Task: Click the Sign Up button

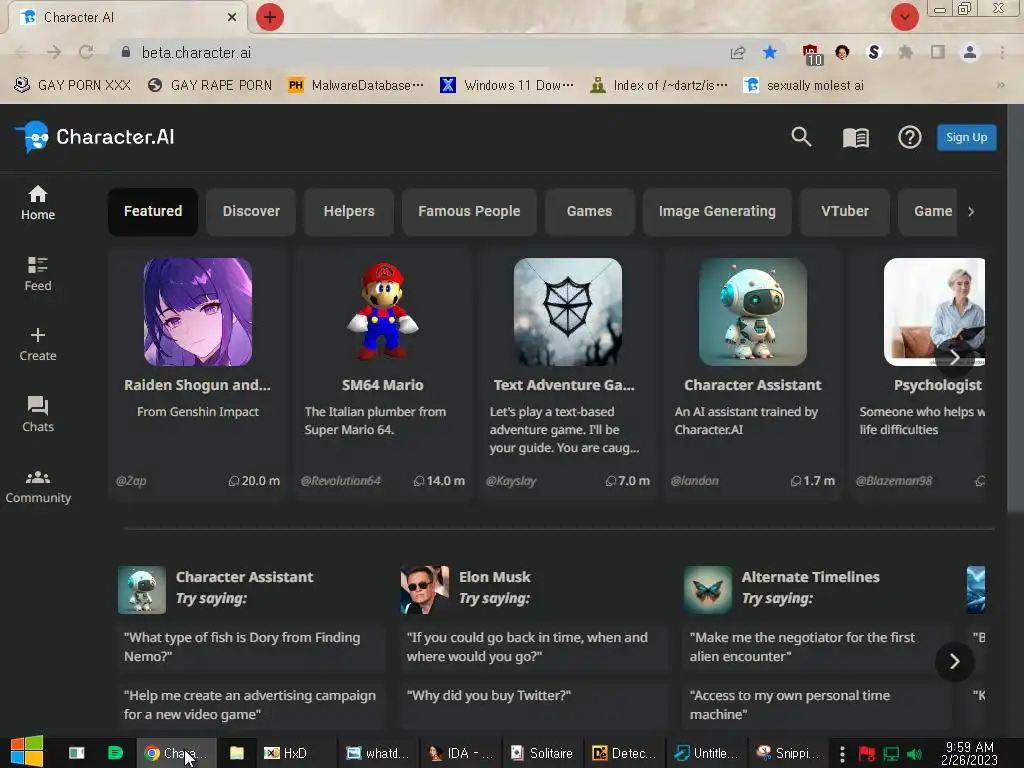Action: click(967, 137)
